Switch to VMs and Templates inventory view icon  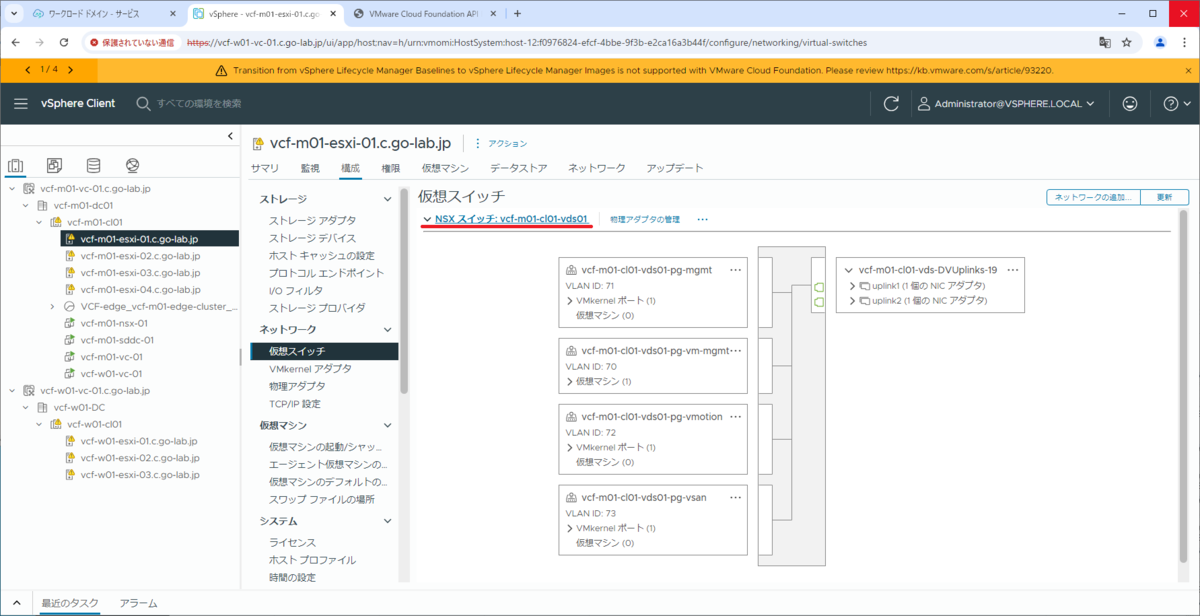coord(55,165)
